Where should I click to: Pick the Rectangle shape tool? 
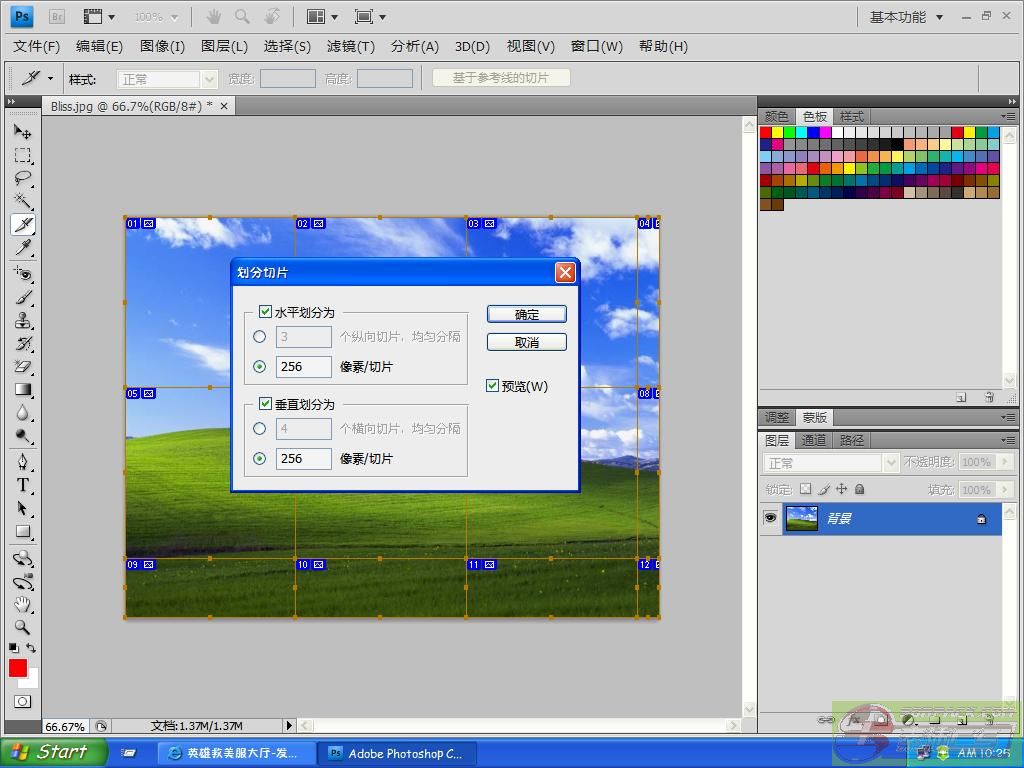23,532
